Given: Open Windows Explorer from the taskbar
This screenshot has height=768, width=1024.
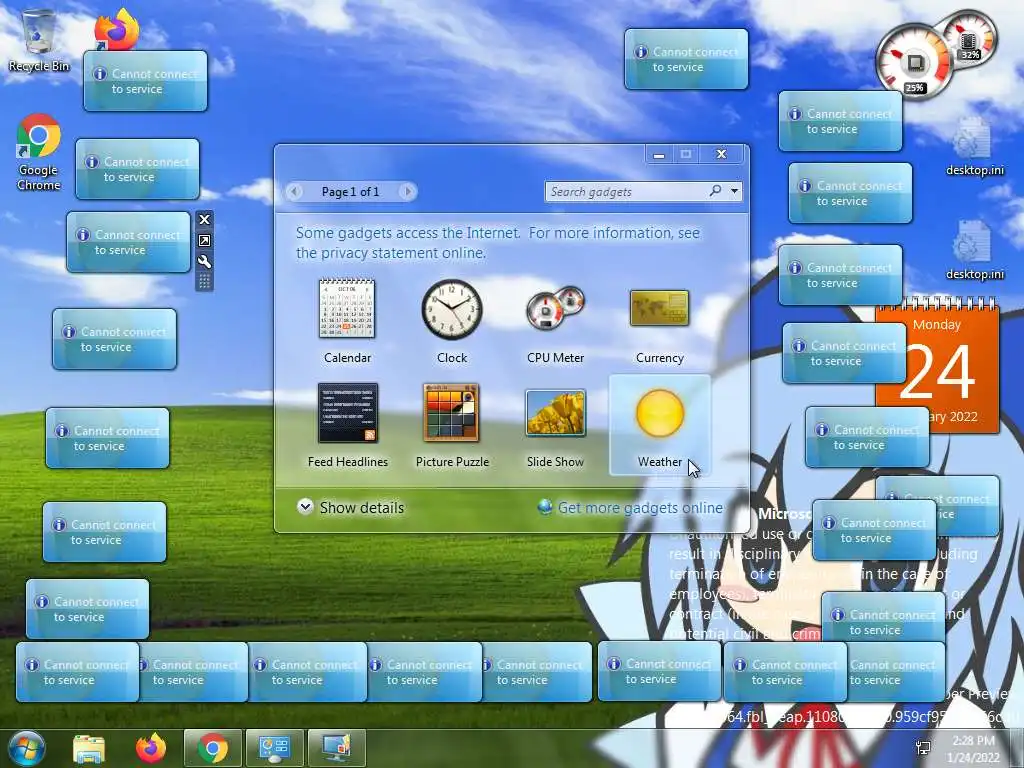Looking at the screenshot, I should coord(89,748).
